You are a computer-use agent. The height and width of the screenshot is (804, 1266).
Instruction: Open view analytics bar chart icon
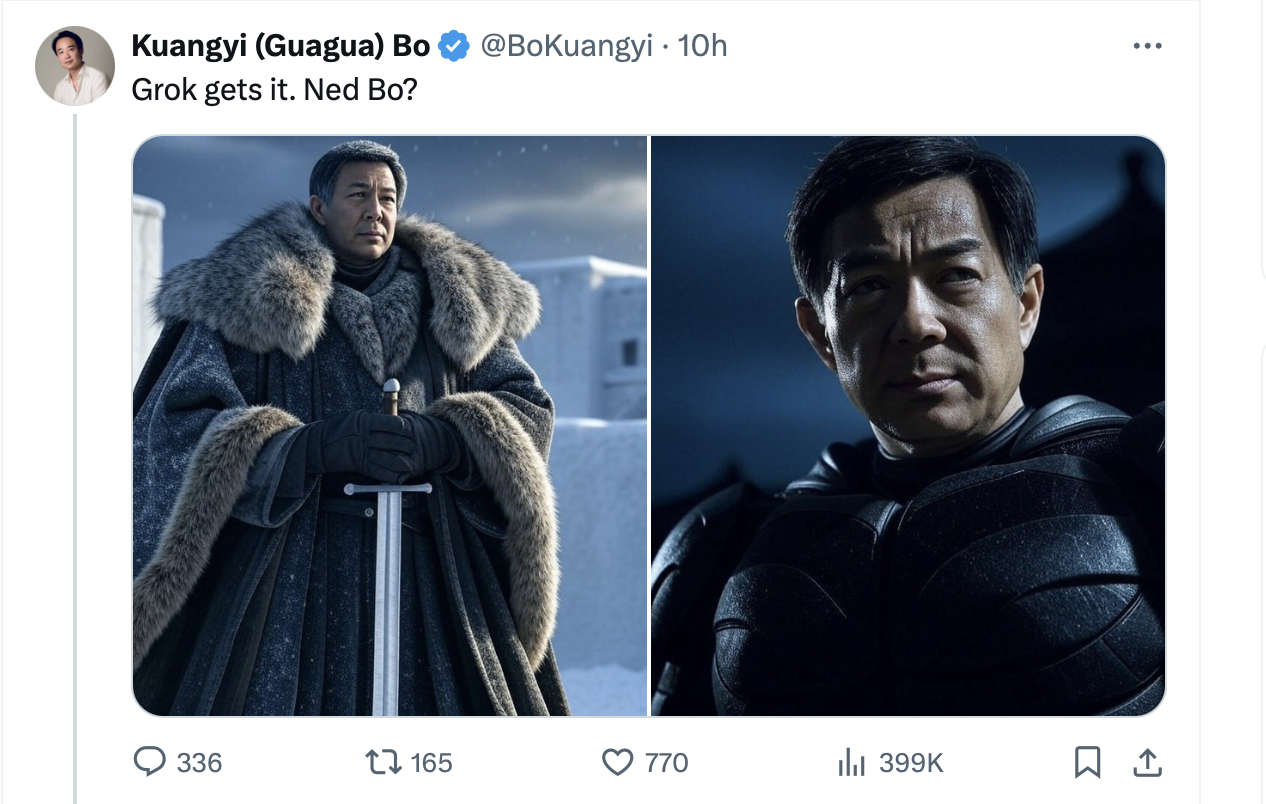tap(850, 763)
